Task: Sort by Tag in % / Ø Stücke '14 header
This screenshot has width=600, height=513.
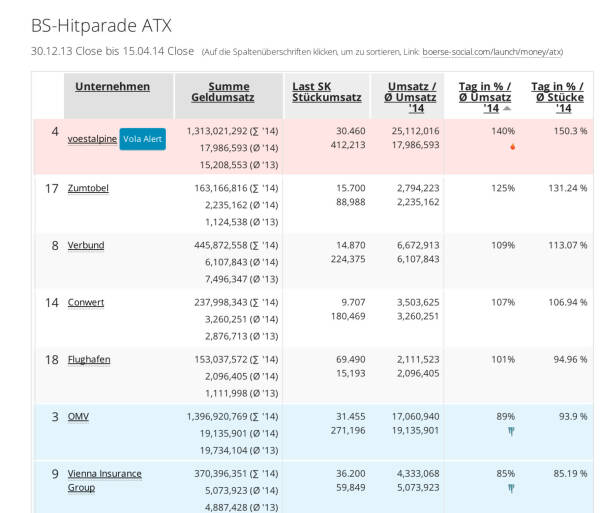Action: pyautogui.click(x=558, y=97)
